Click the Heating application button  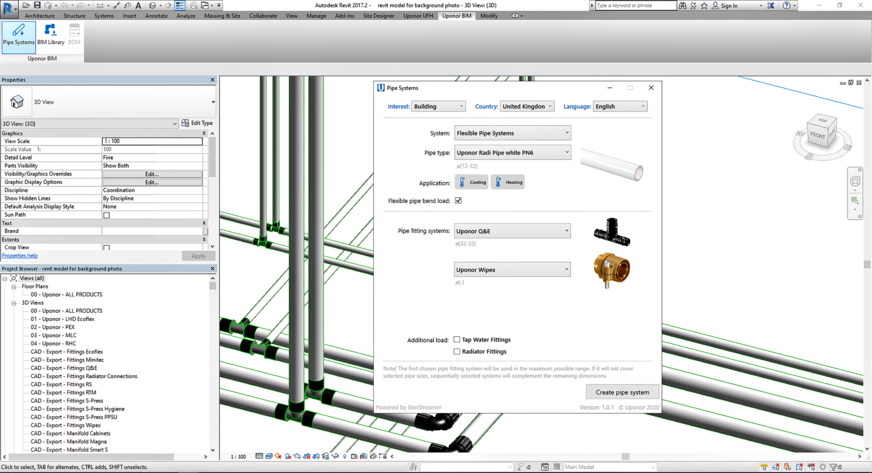click(x=508, y=182)
